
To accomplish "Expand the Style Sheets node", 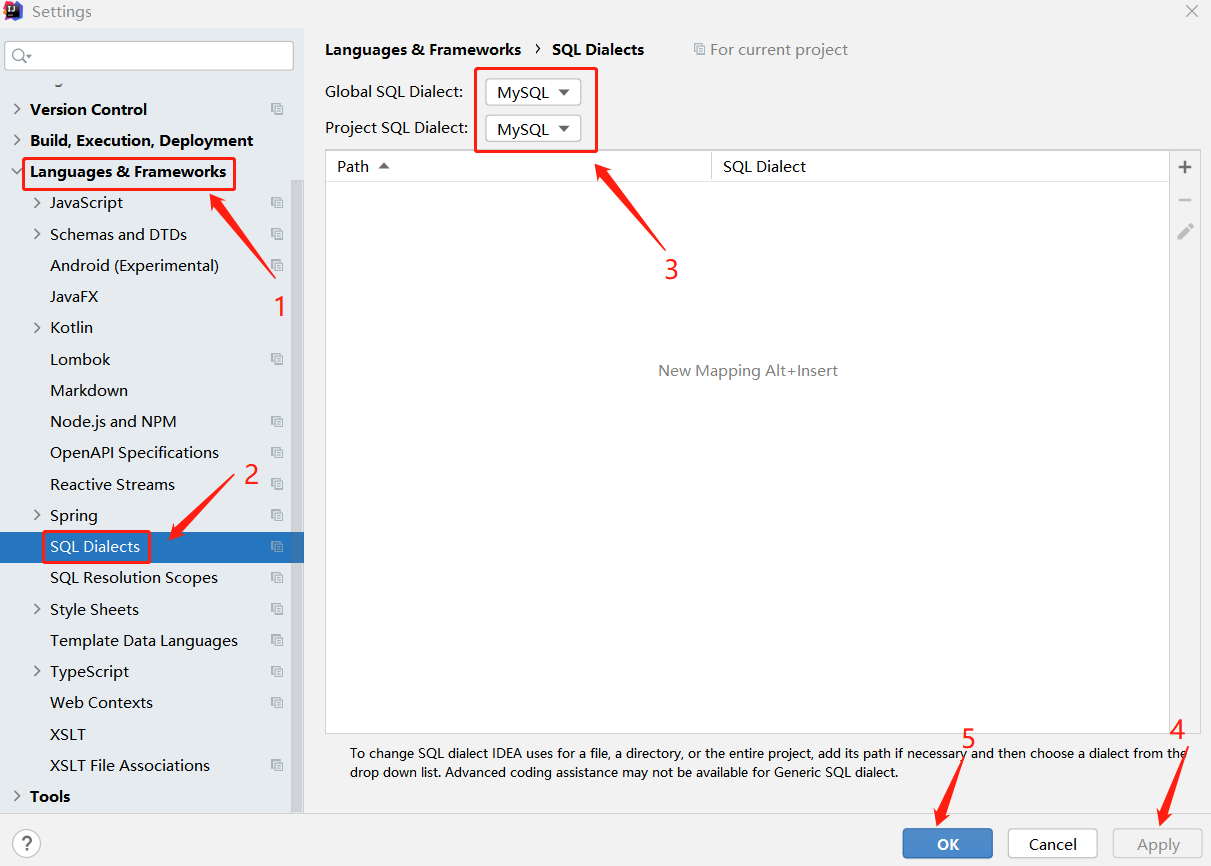I will coord(37,610).
